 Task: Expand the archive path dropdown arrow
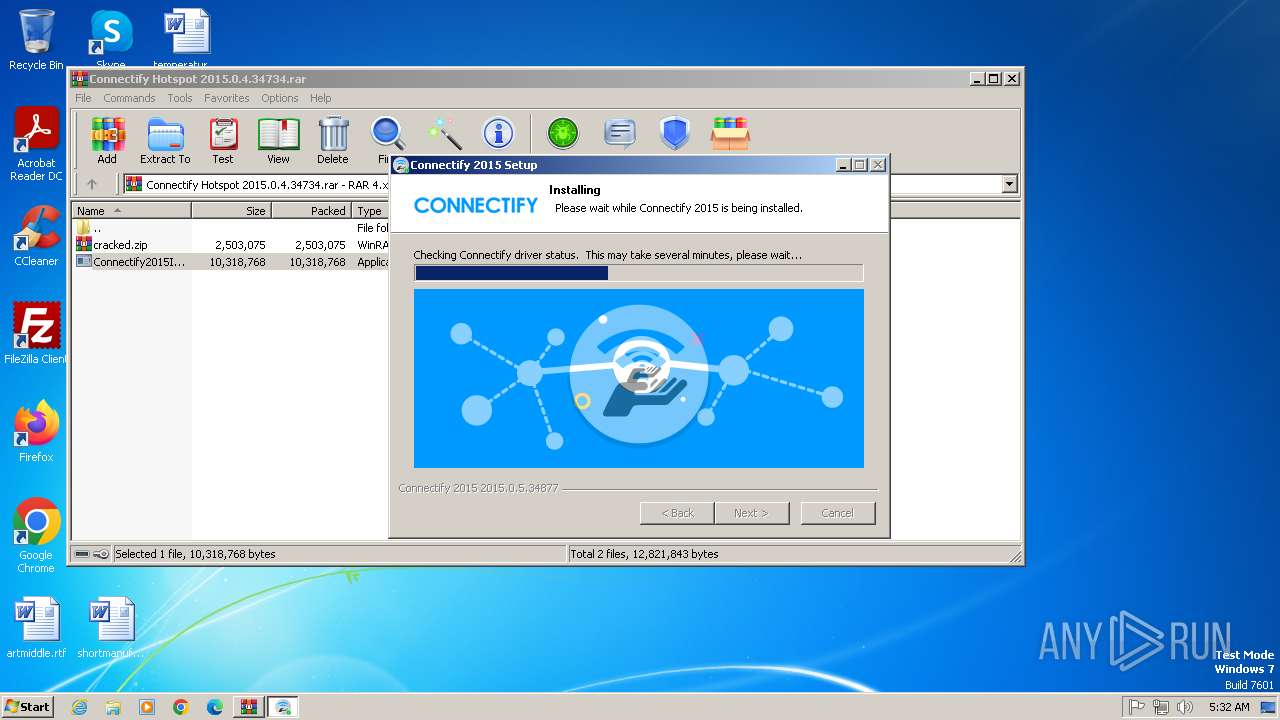pyautogui.click(x=1009, y=184)
